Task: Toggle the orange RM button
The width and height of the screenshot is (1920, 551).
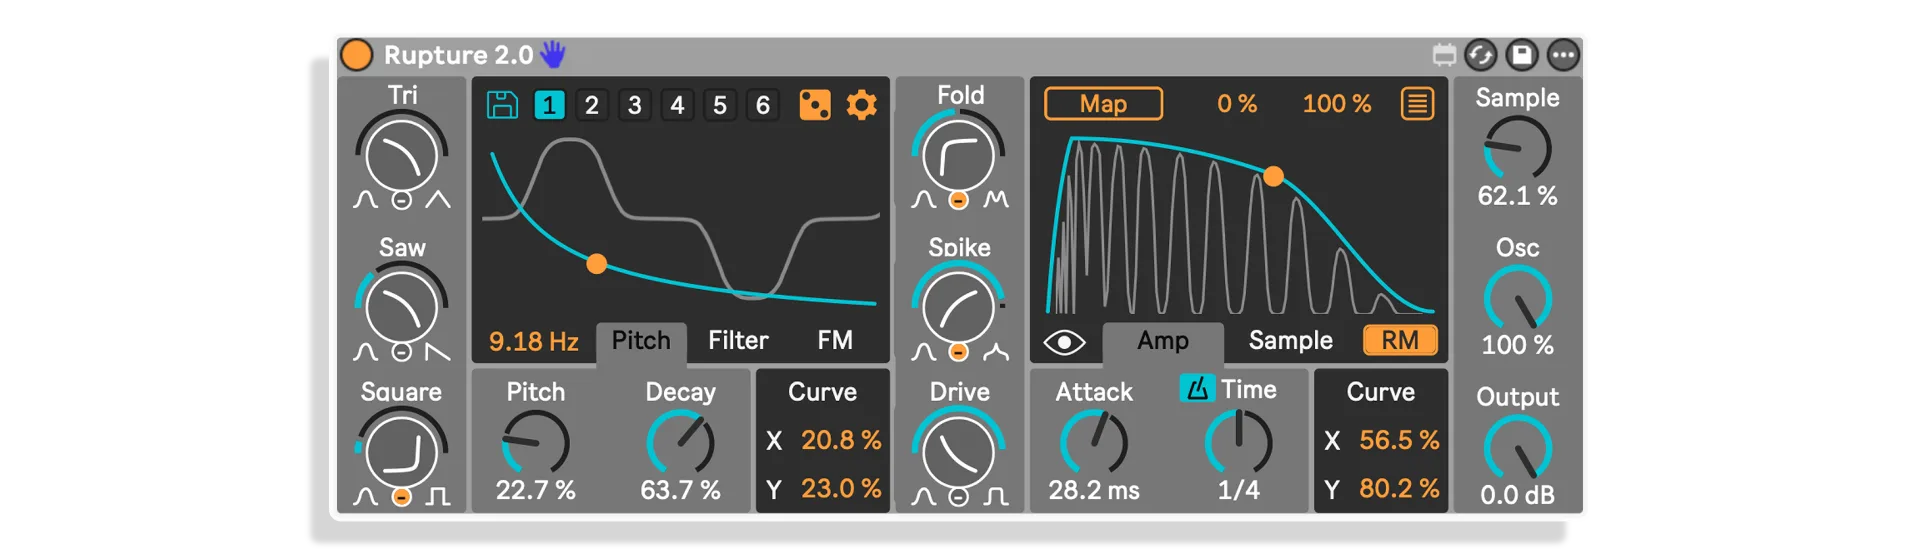Action: (x=1400, y=341)
